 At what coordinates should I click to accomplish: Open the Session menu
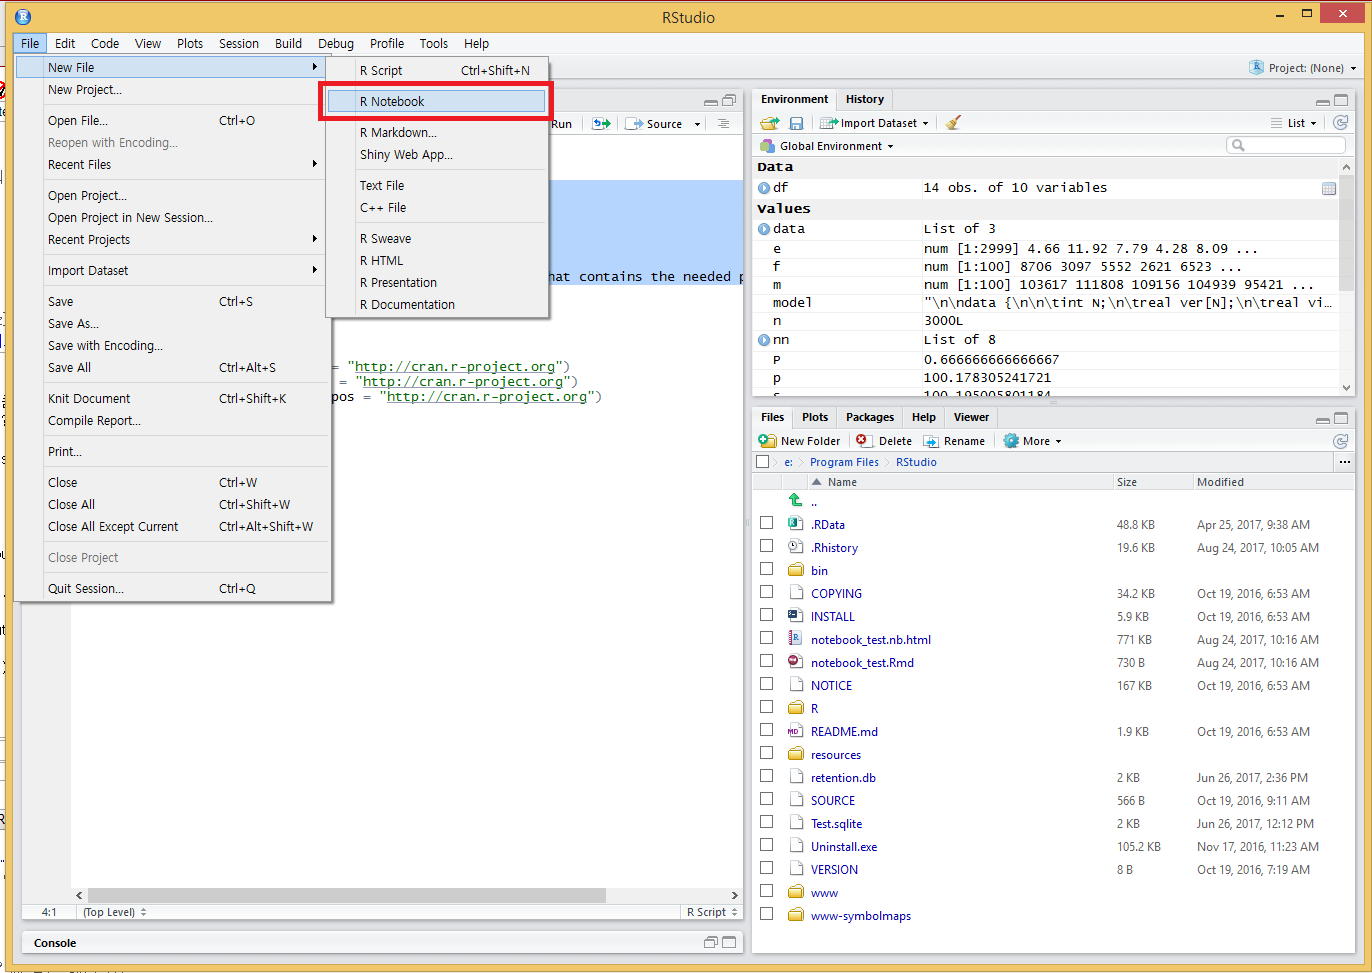[x=239, y=44]
